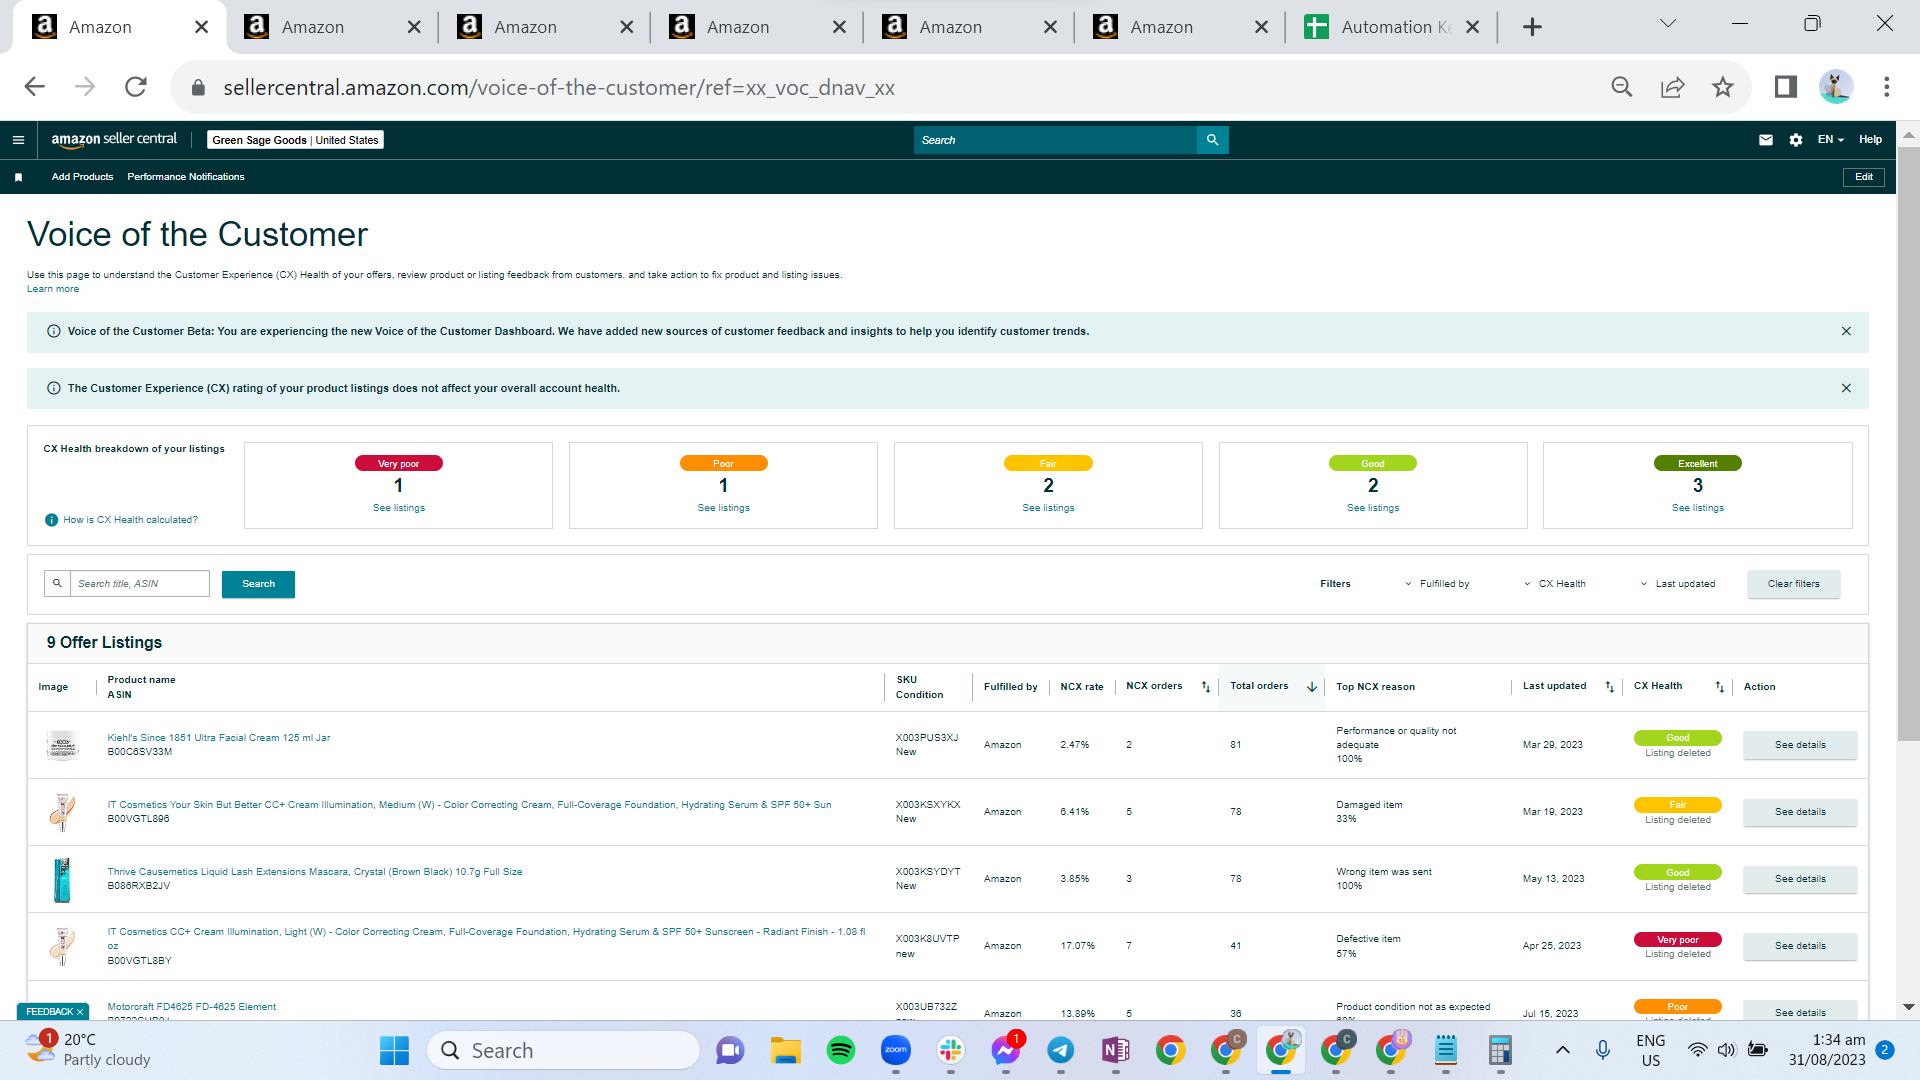
Task: Open the Seller Central hamburger menu
Action: (x=18, y=140)
